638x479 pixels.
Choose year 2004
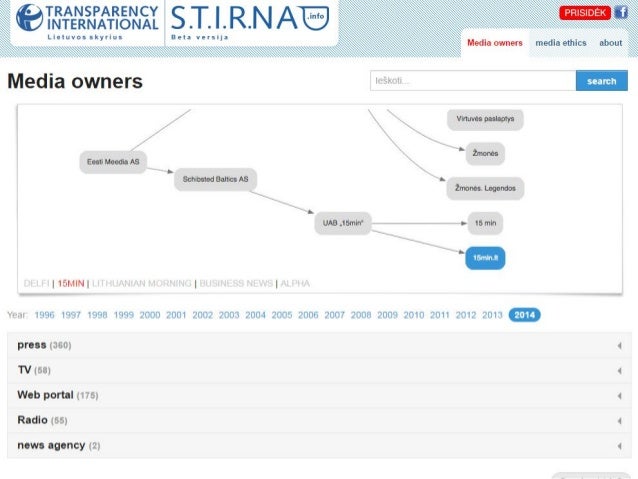(256, 315)
